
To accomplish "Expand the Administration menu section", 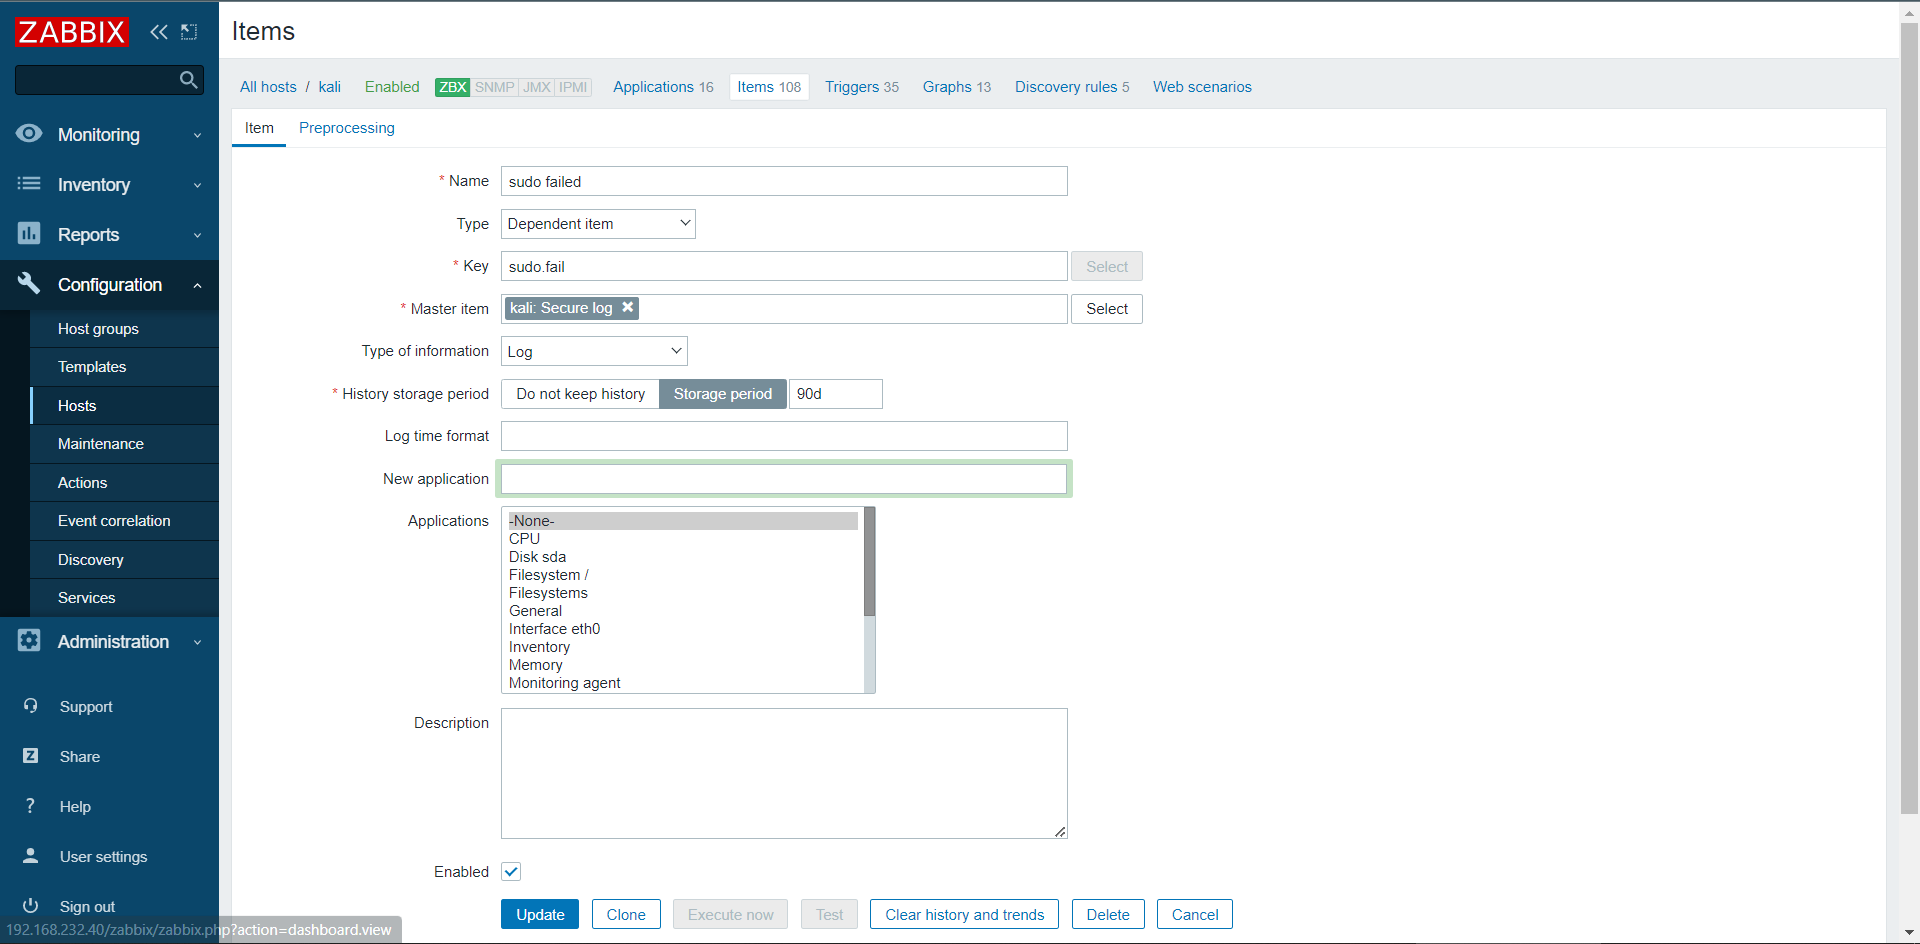I will [x=109, y=641].
